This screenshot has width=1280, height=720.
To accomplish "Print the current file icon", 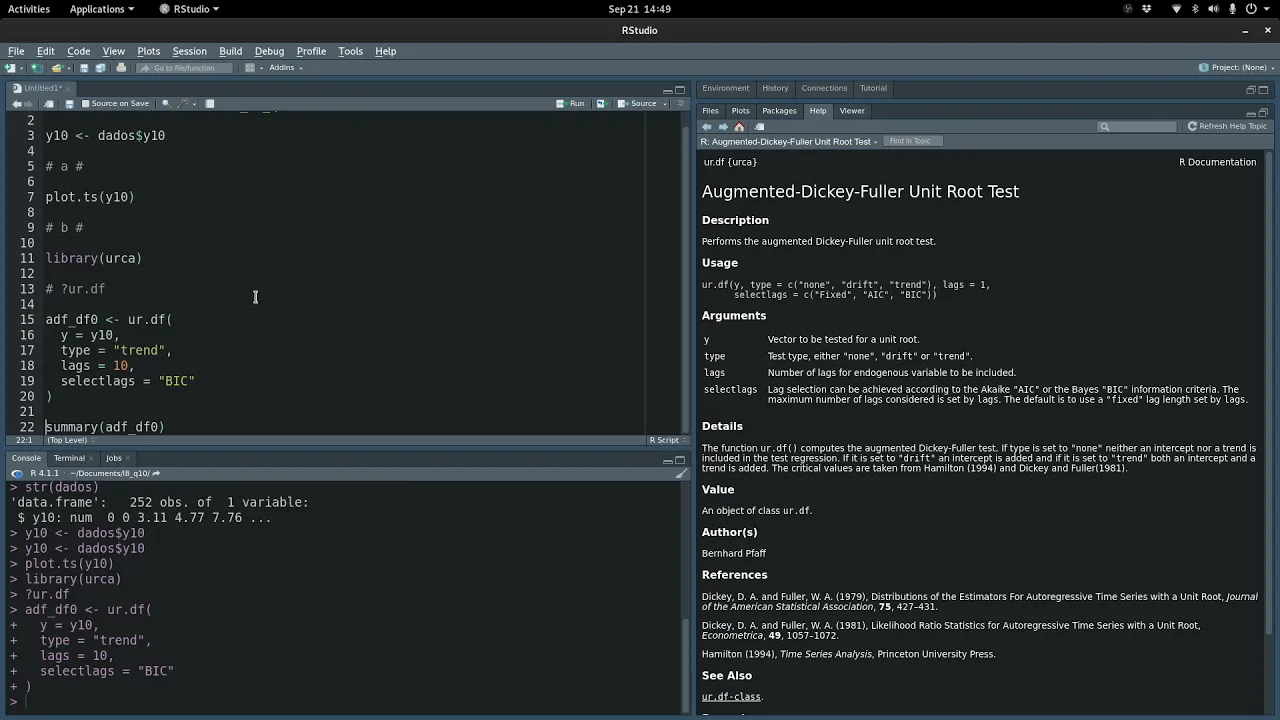I will click(x=121, y=68).
